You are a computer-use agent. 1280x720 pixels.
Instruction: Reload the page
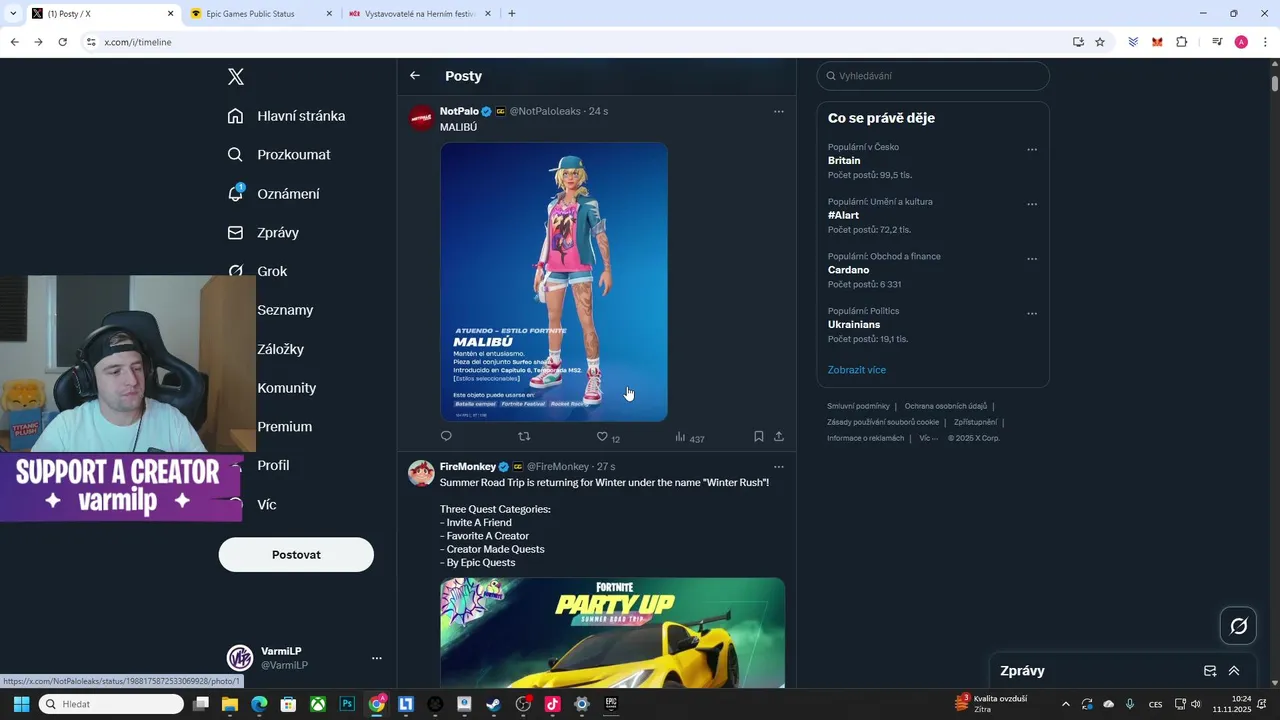pos(62,42)
